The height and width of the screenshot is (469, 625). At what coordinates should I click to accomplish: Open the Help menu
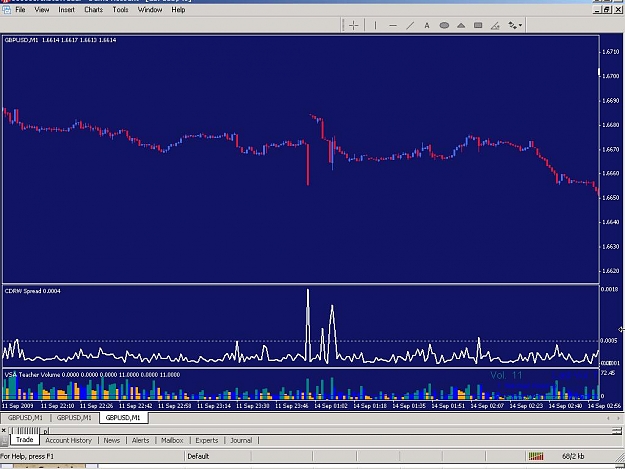click(178, 10)
